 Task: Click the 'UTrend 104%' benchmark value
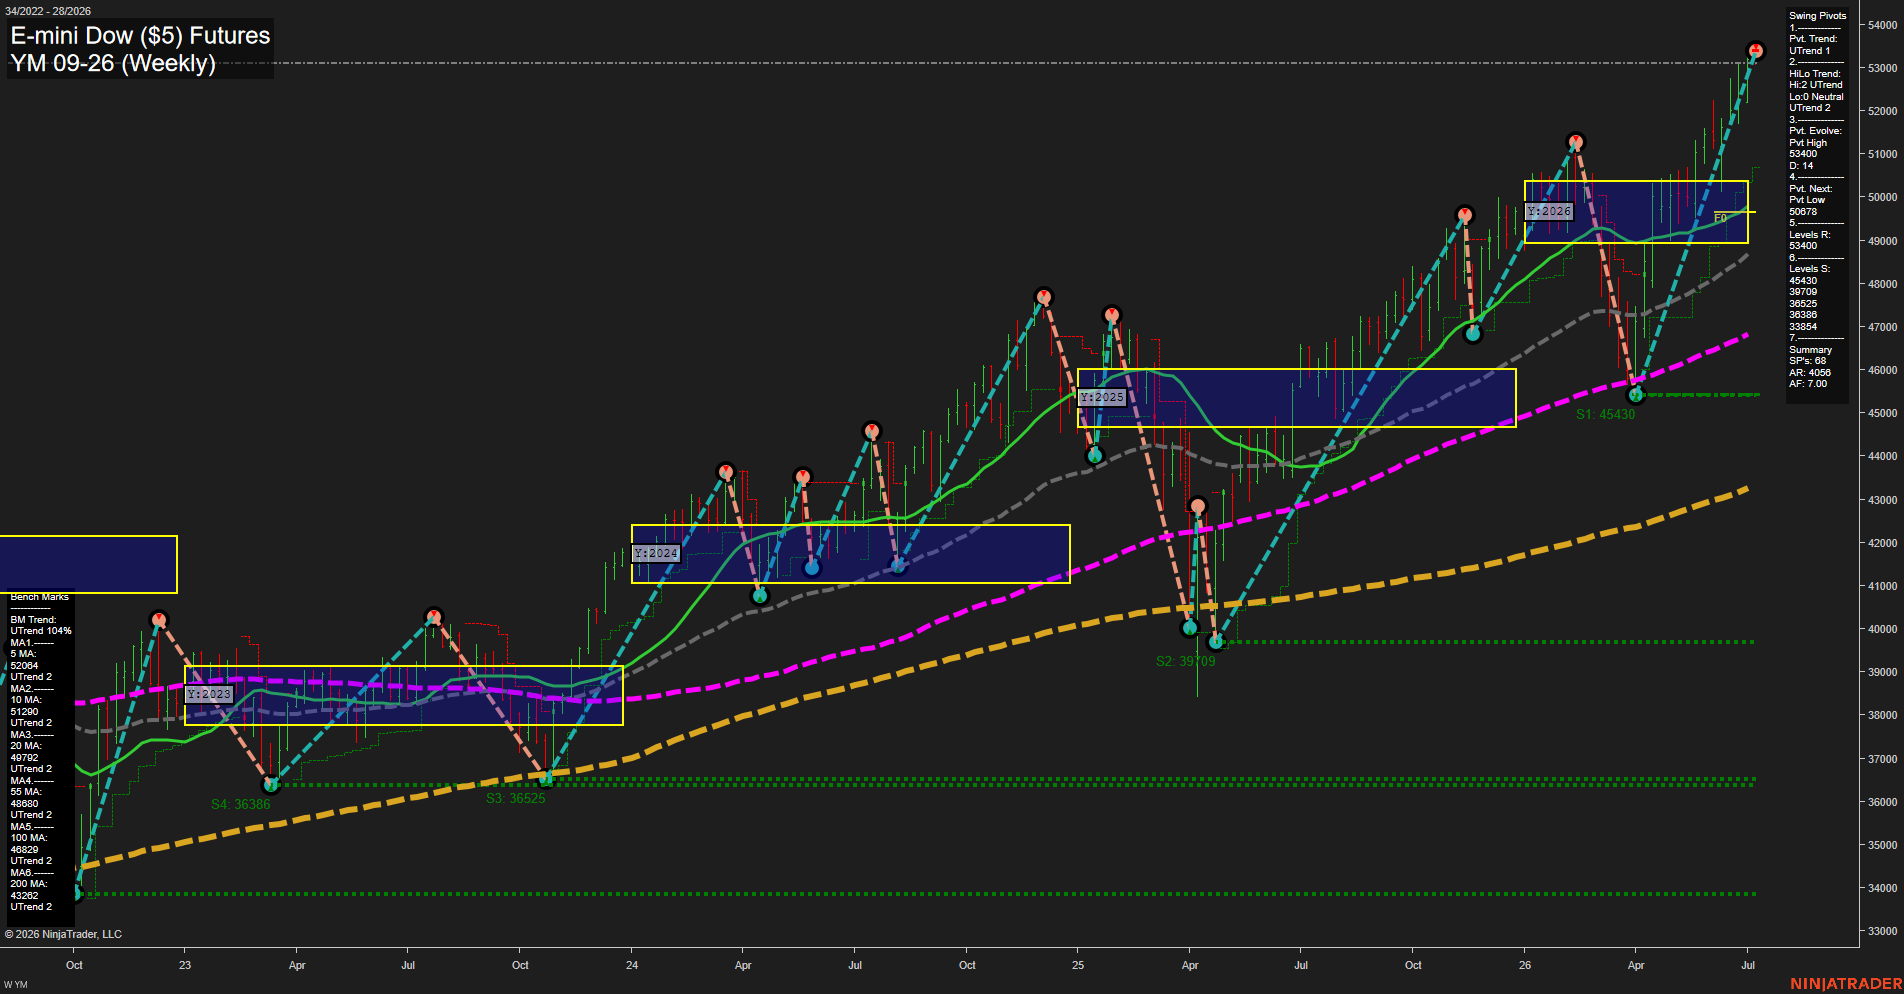[41, 631]
